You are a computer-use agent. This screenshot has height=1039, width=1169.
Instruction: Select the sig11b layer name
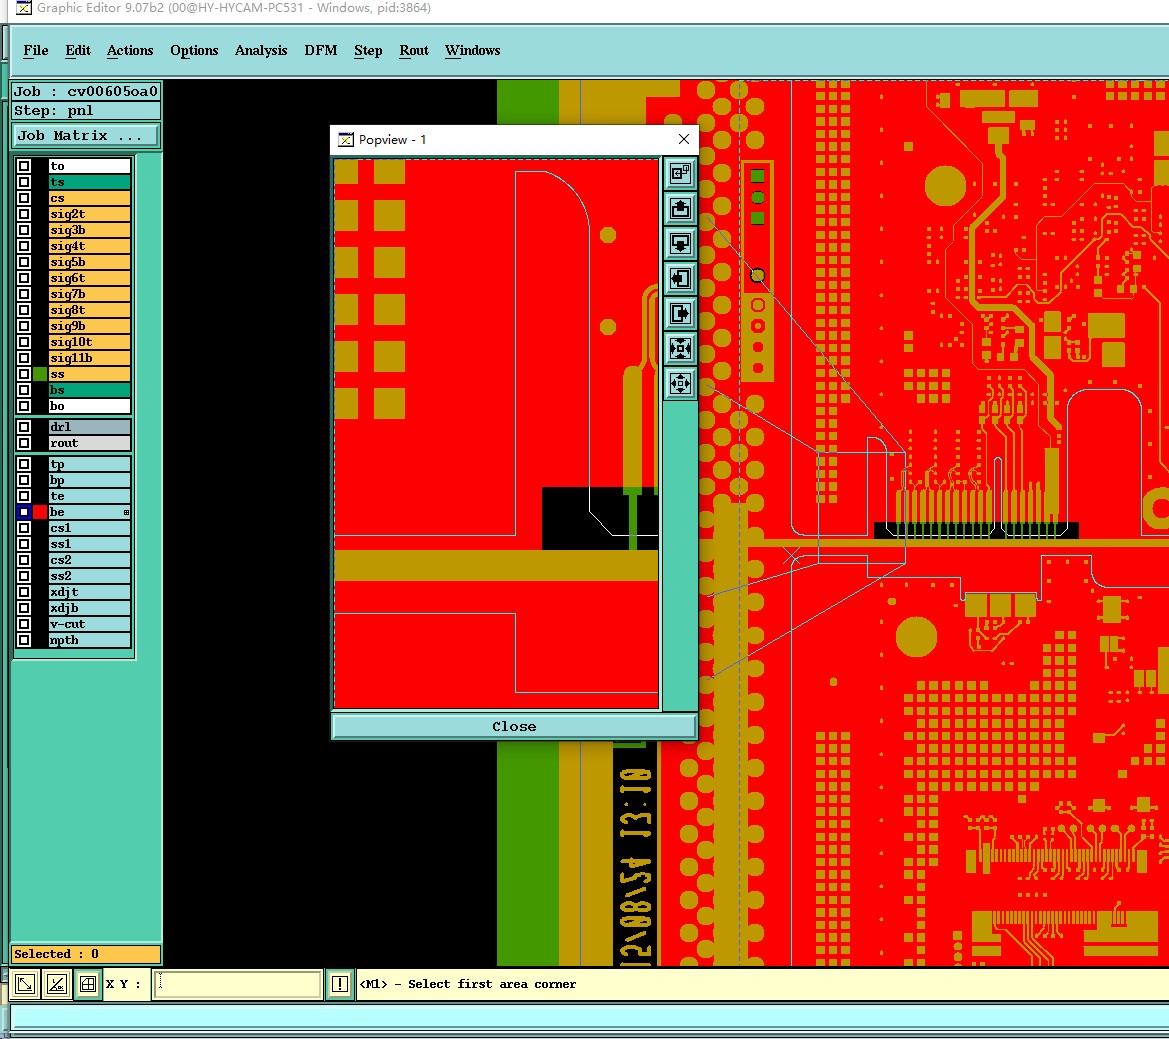pos(89,358)
